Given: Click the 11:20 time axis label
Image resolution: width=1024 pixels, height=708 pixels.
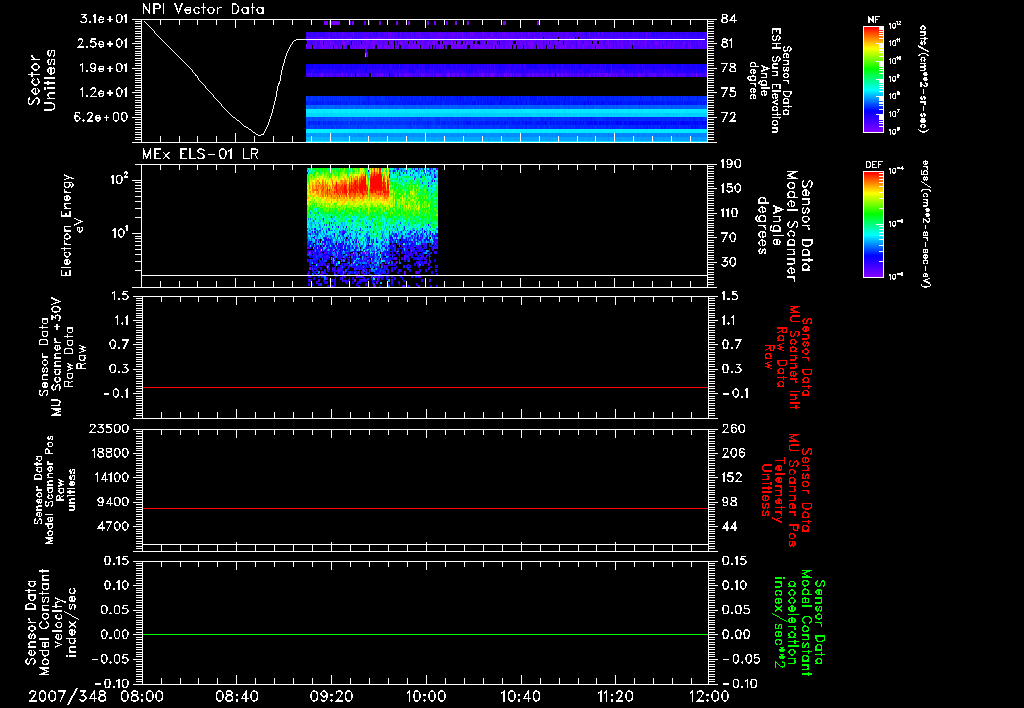Looking at the screenshot, I should tap(615, 696).
